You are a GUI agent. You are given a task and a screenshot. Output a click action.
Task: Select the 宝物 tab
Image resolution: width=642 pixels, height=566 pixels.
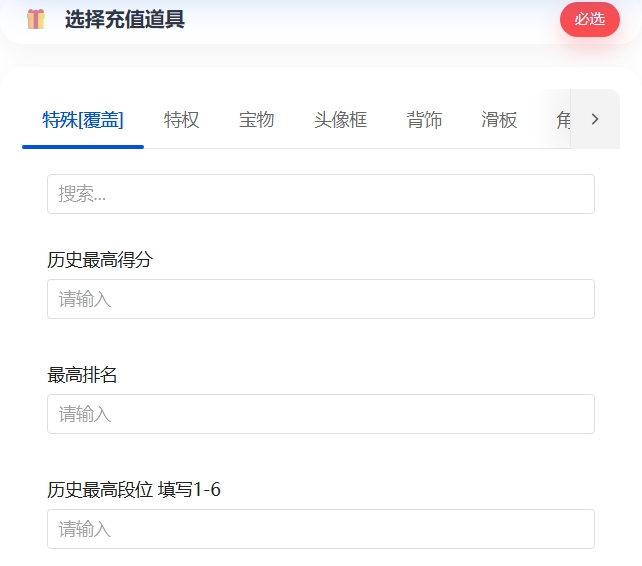click(x=256, y=121)
